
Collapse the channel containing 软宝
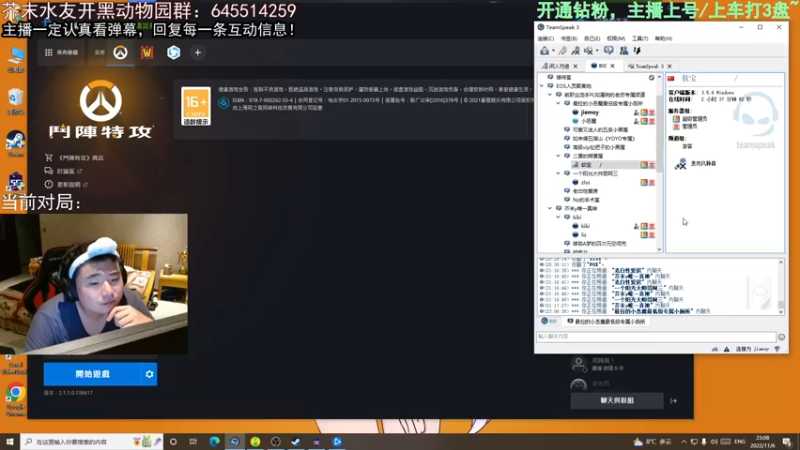tap(558, 156)
